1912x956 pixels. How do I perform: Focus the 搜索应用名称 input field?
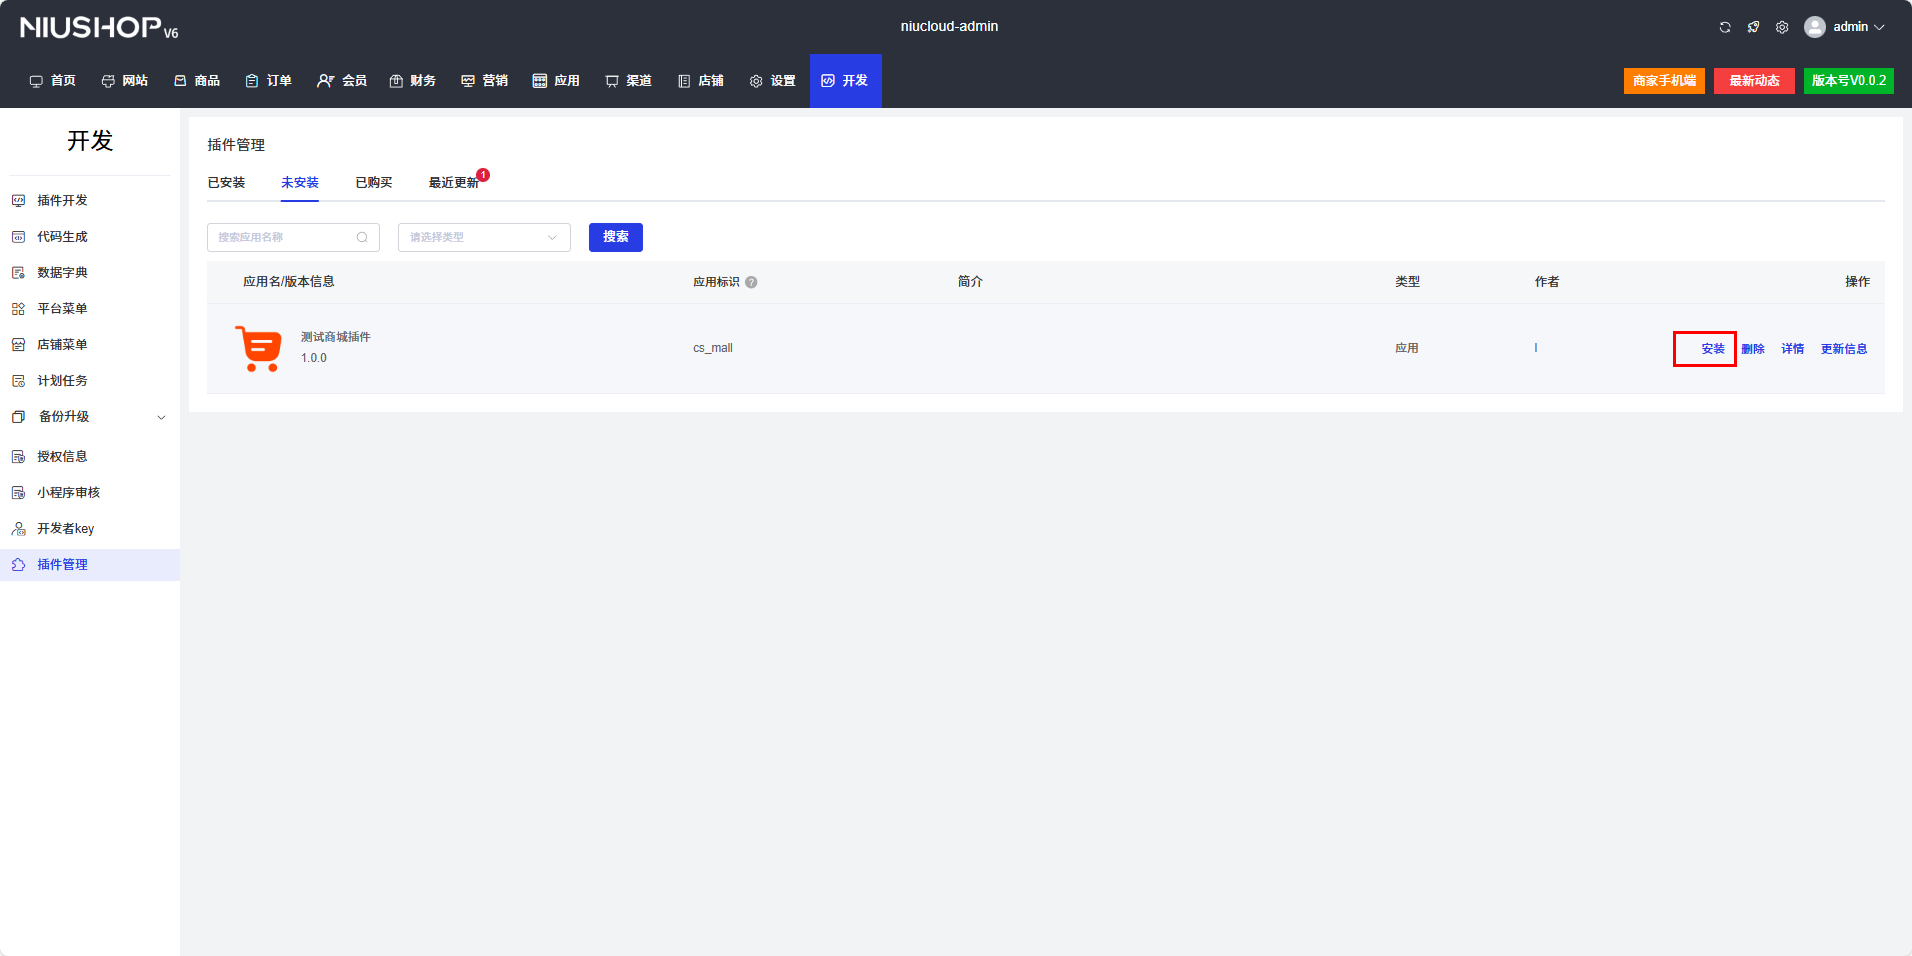click(283, 237)
